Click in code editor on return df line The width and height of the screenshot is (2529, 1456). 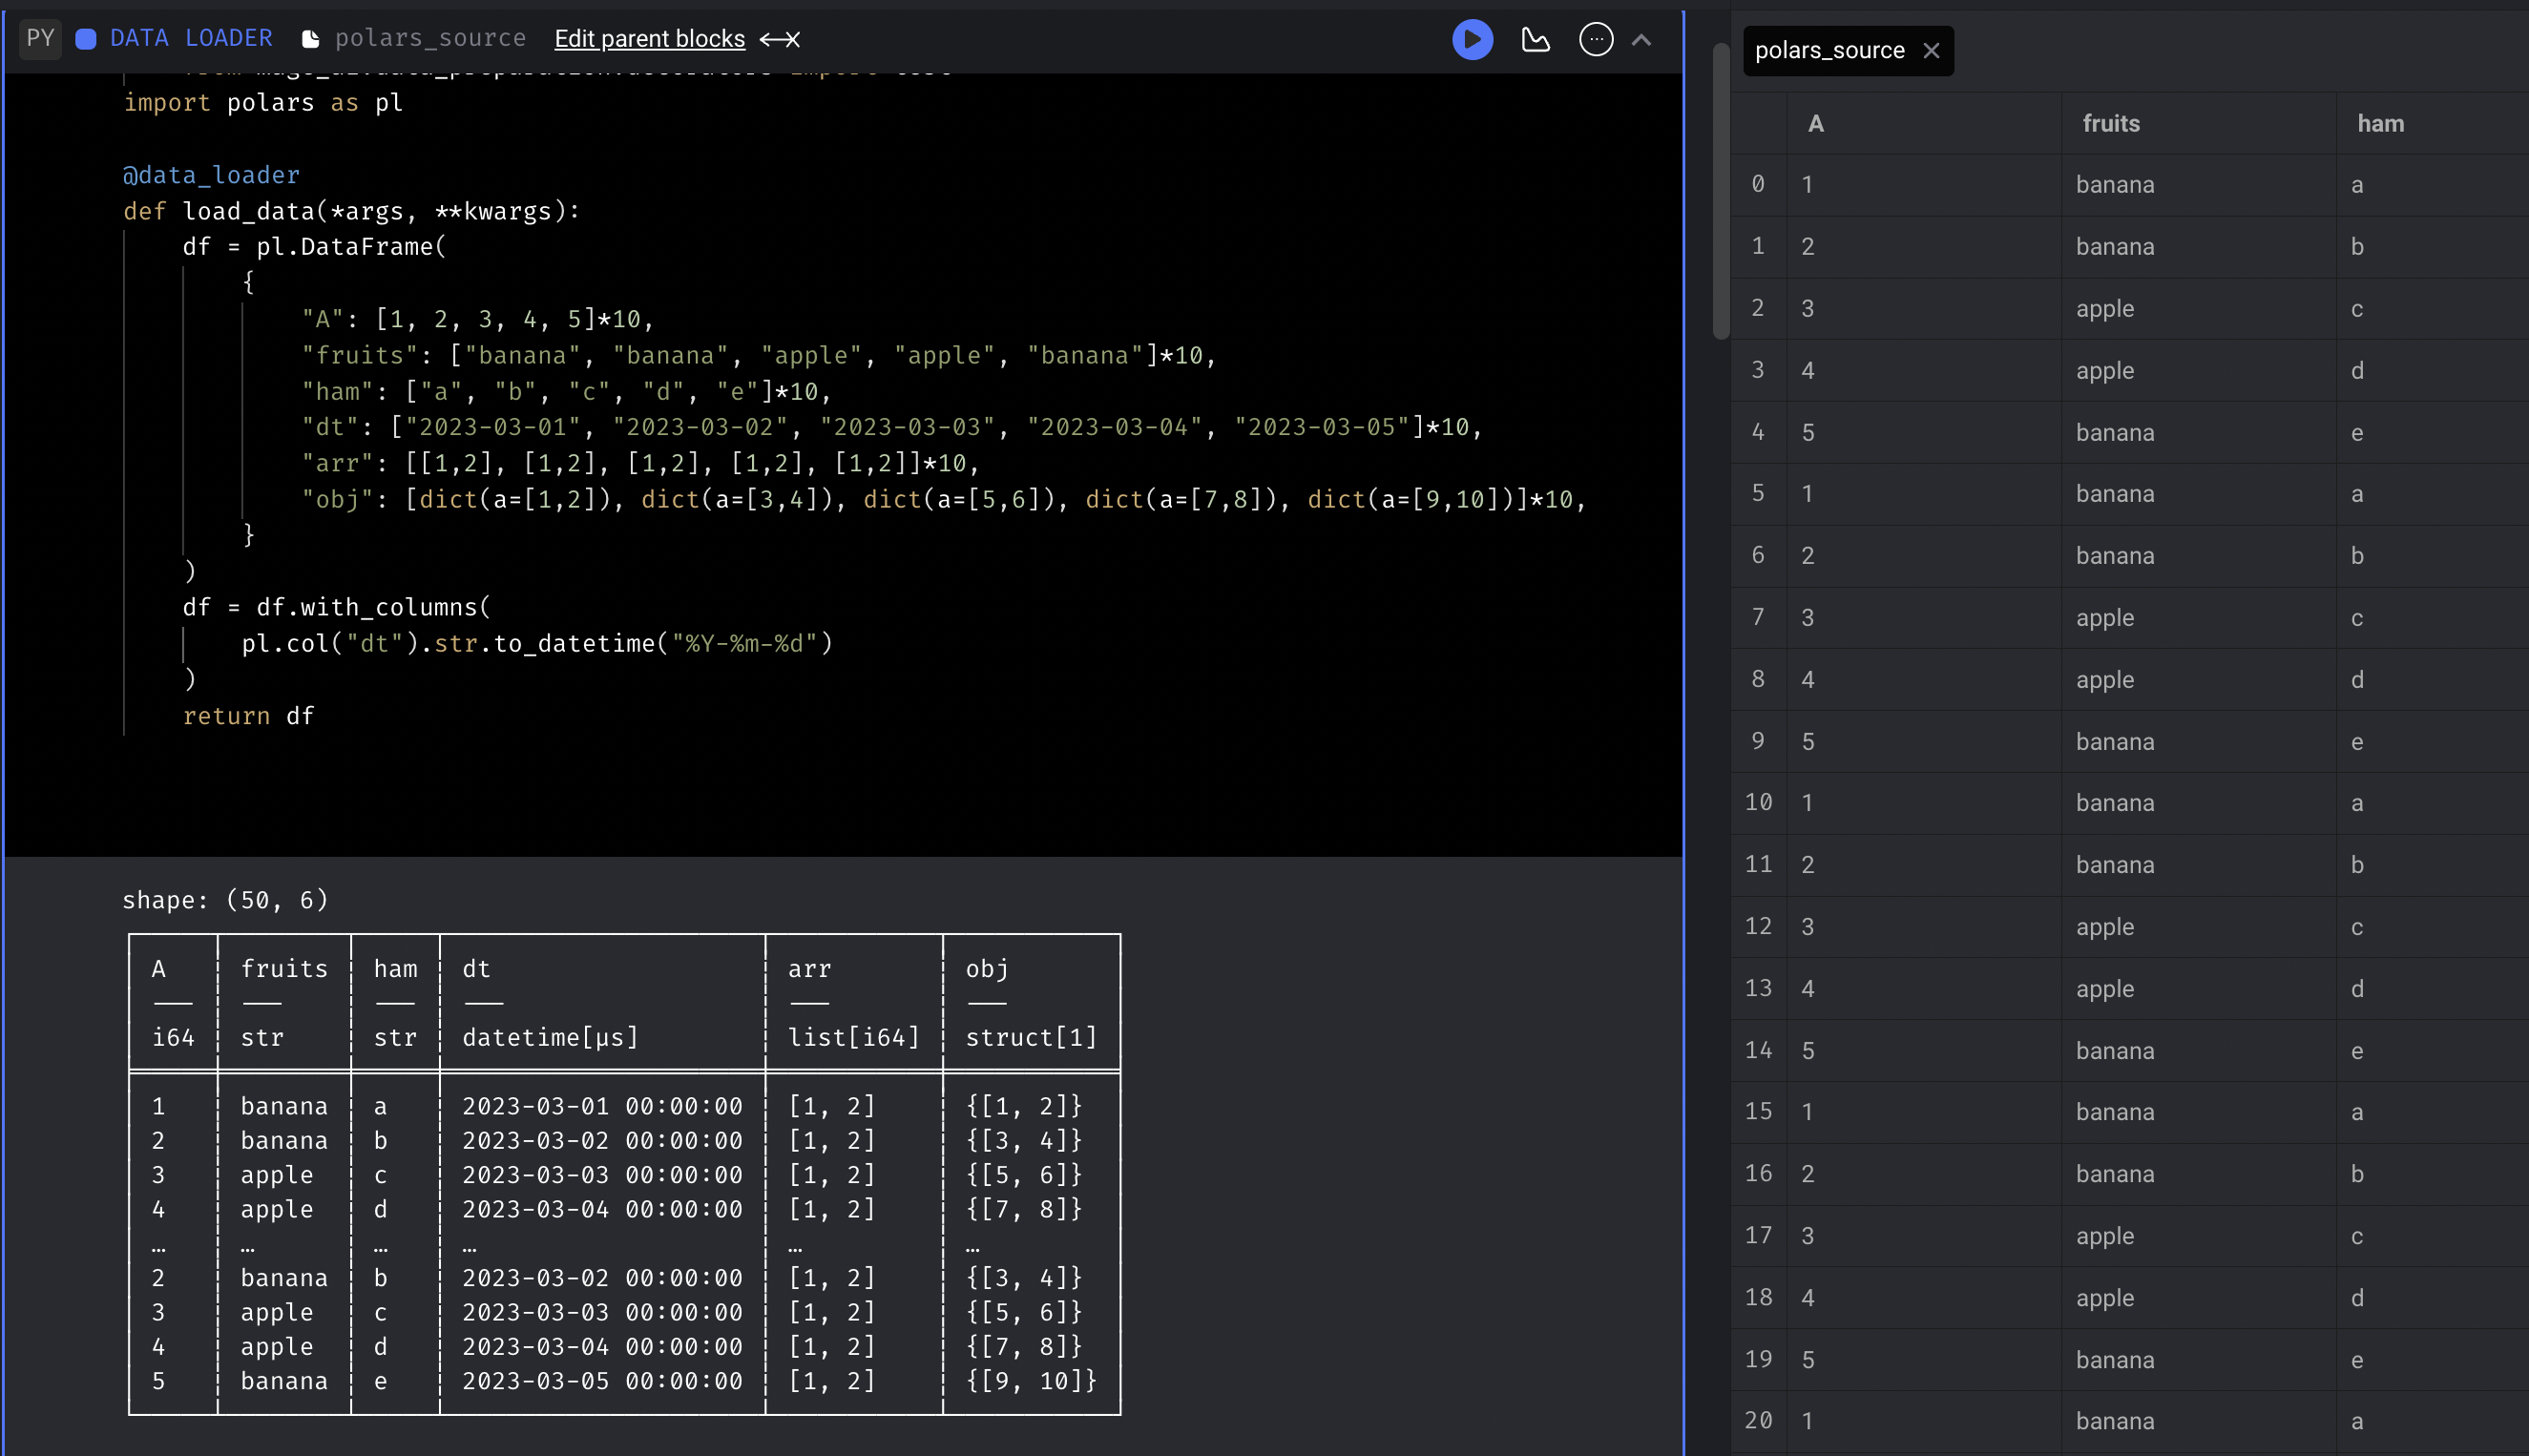[x=249, y=716]
